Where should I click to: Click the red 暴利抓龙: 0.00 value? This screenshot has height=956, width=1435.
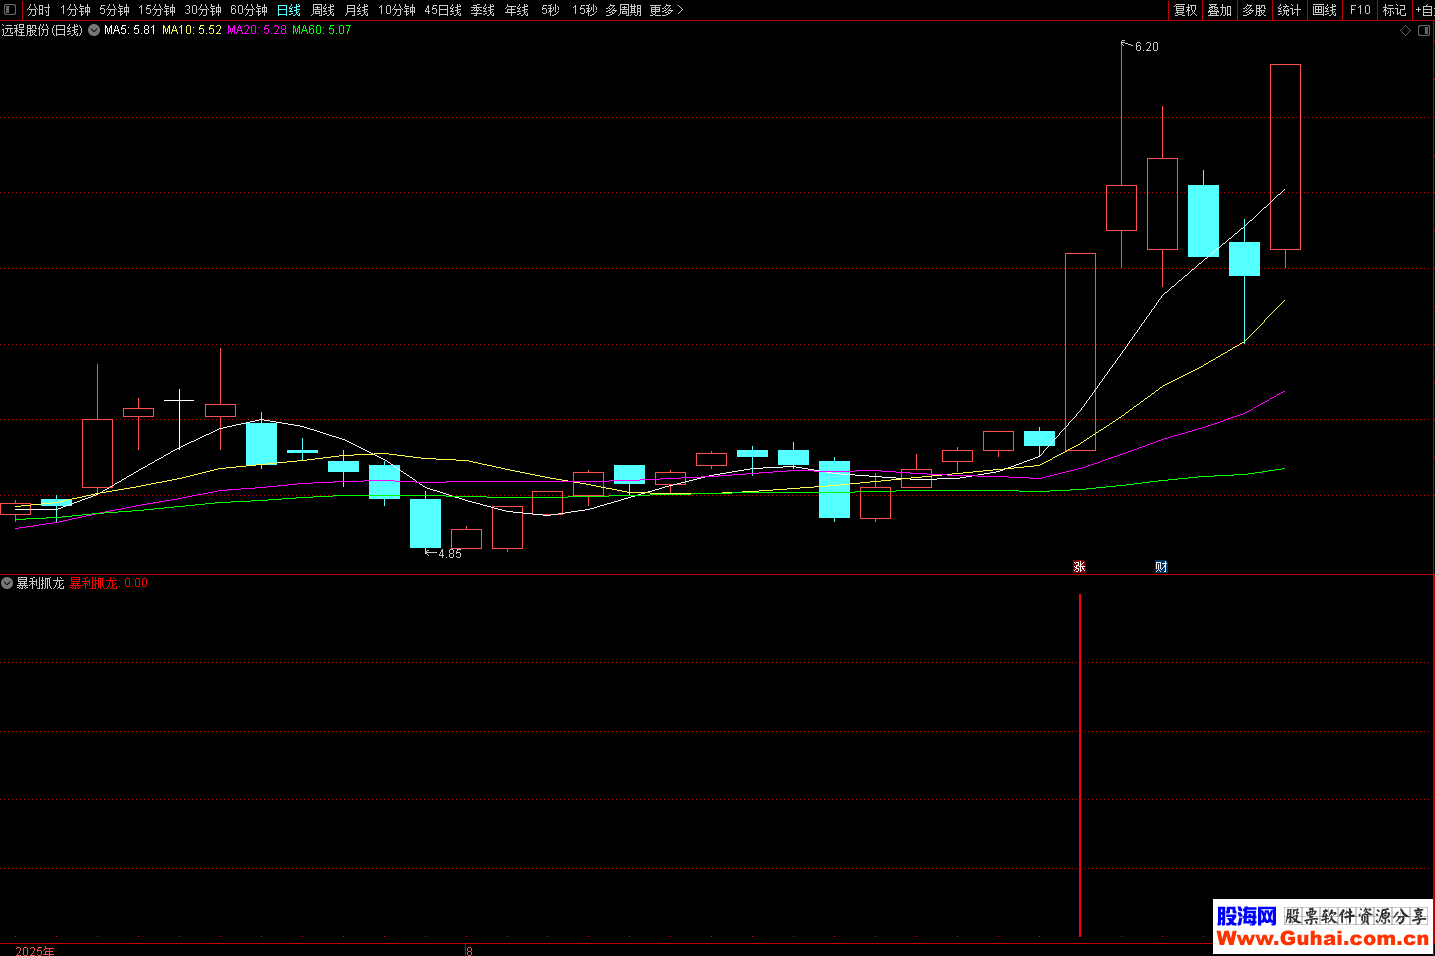108,583
